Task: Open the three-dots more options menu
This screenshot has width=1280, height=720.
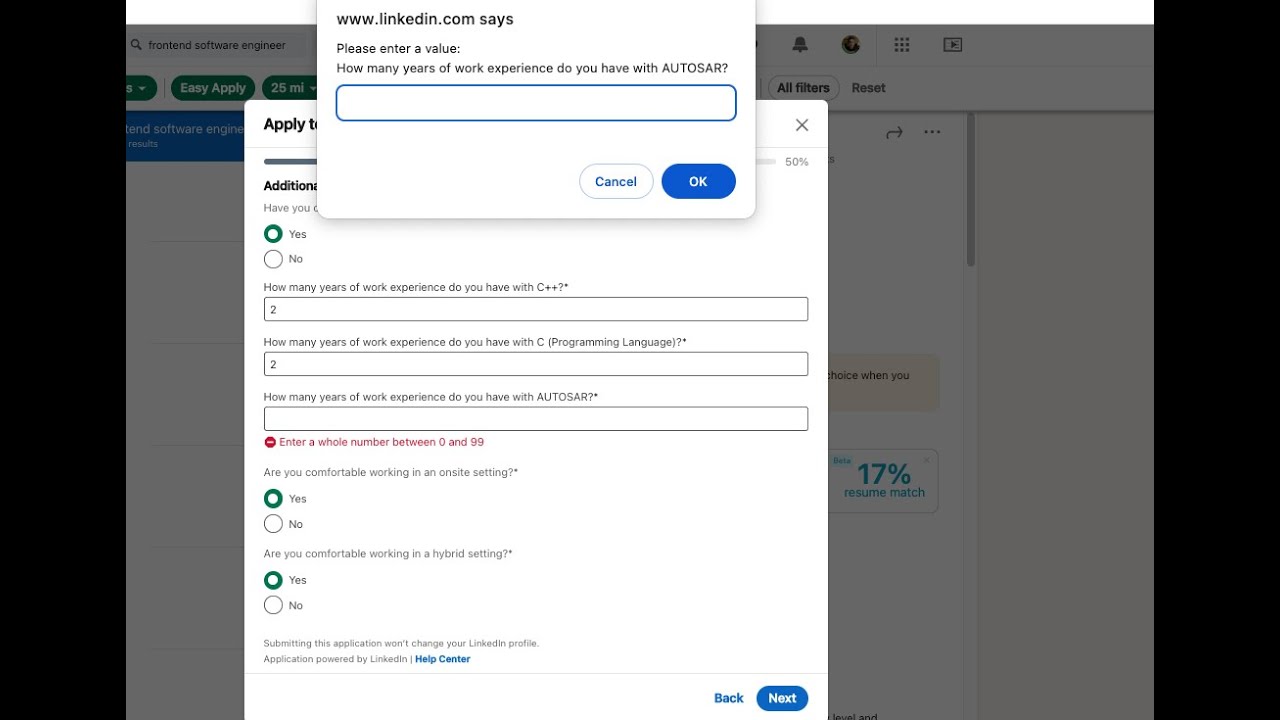Action: [x=932, y=132]
